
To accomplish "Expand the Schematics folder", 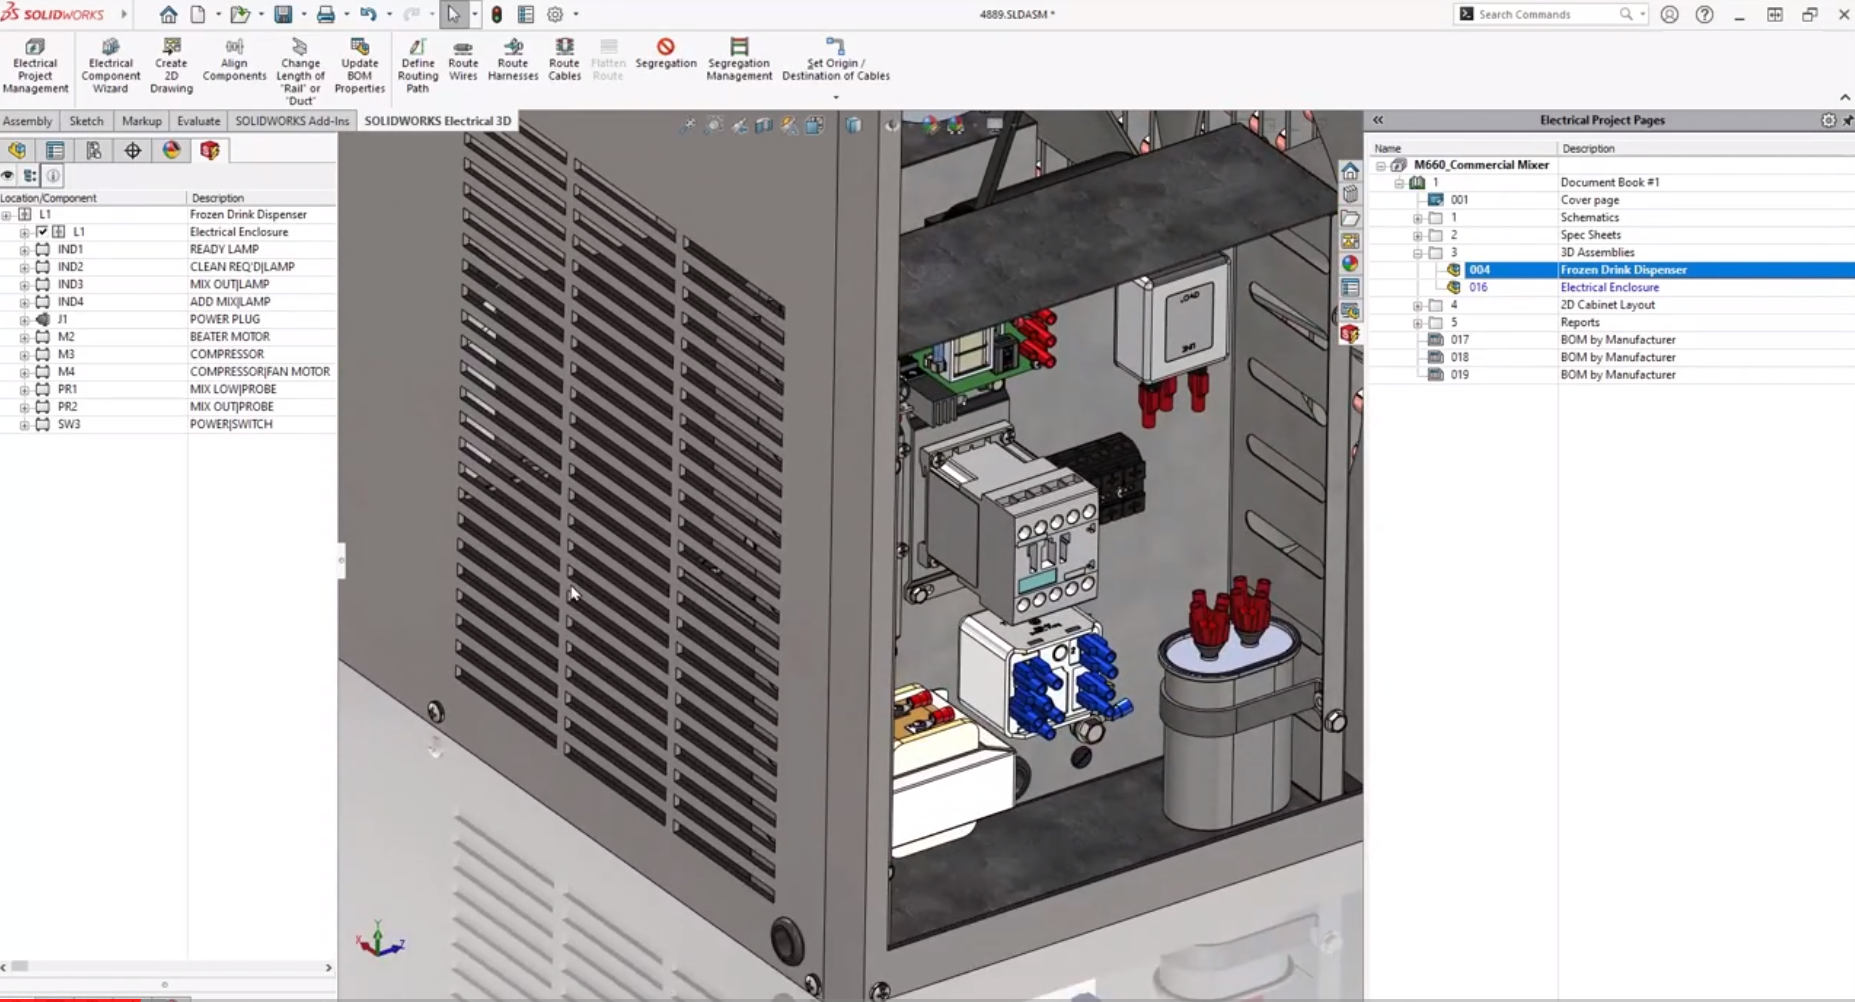I will [x=1417, y=218].
